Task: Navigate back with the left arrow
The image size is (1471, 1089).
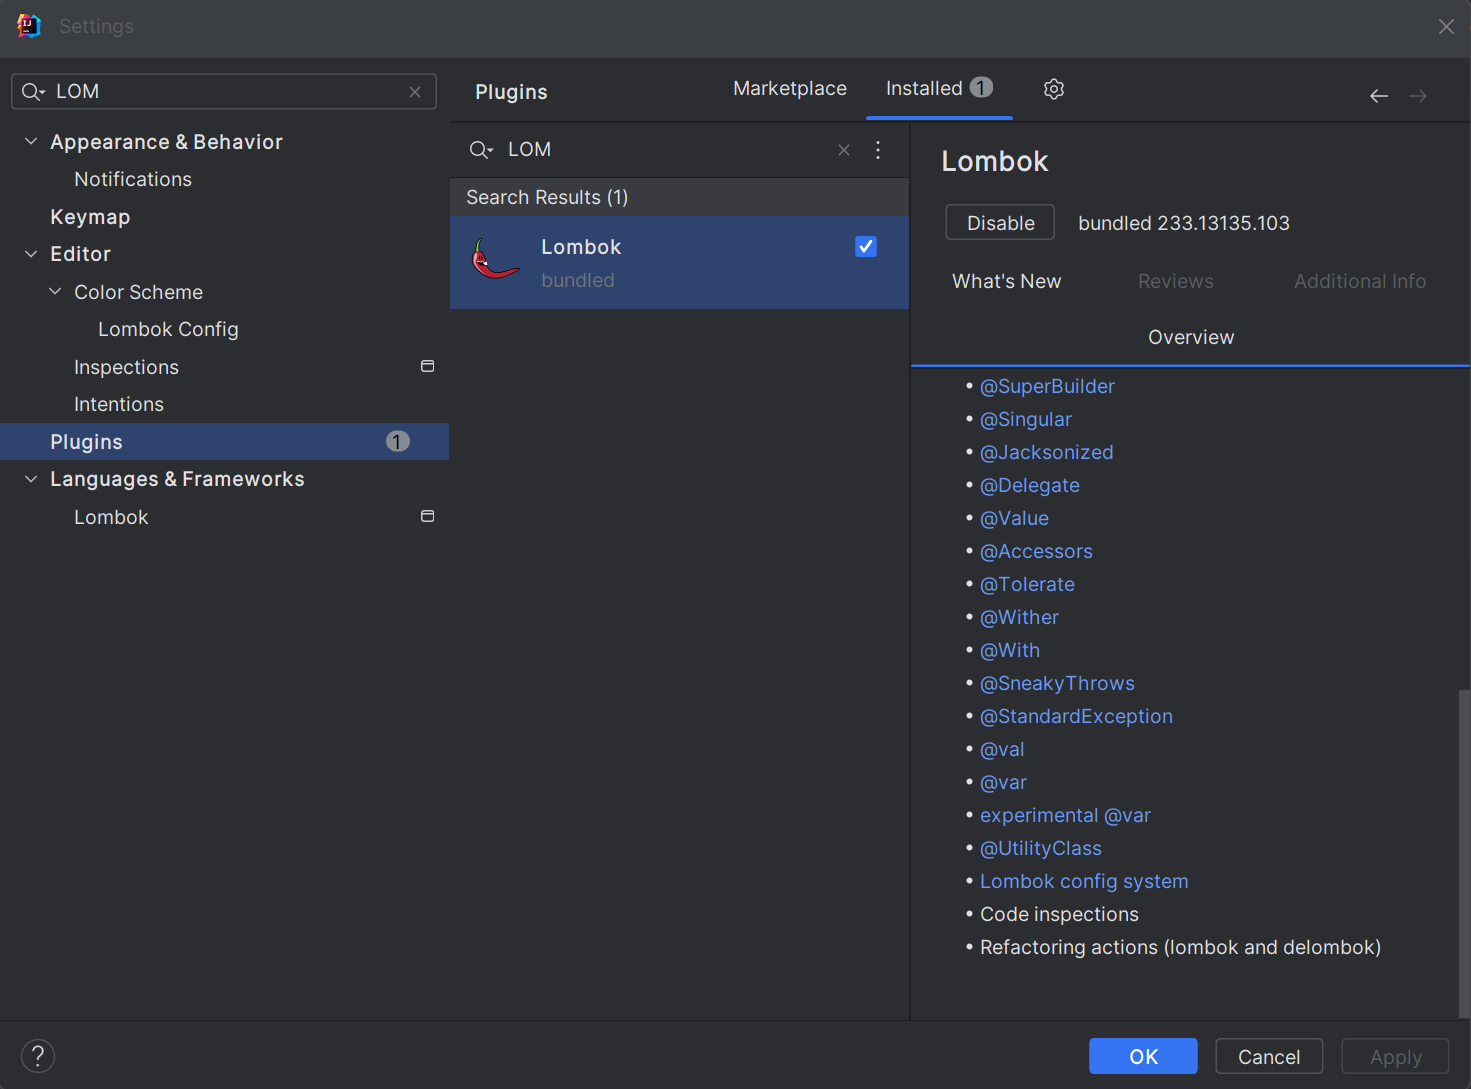Action: coord(1379,96)
